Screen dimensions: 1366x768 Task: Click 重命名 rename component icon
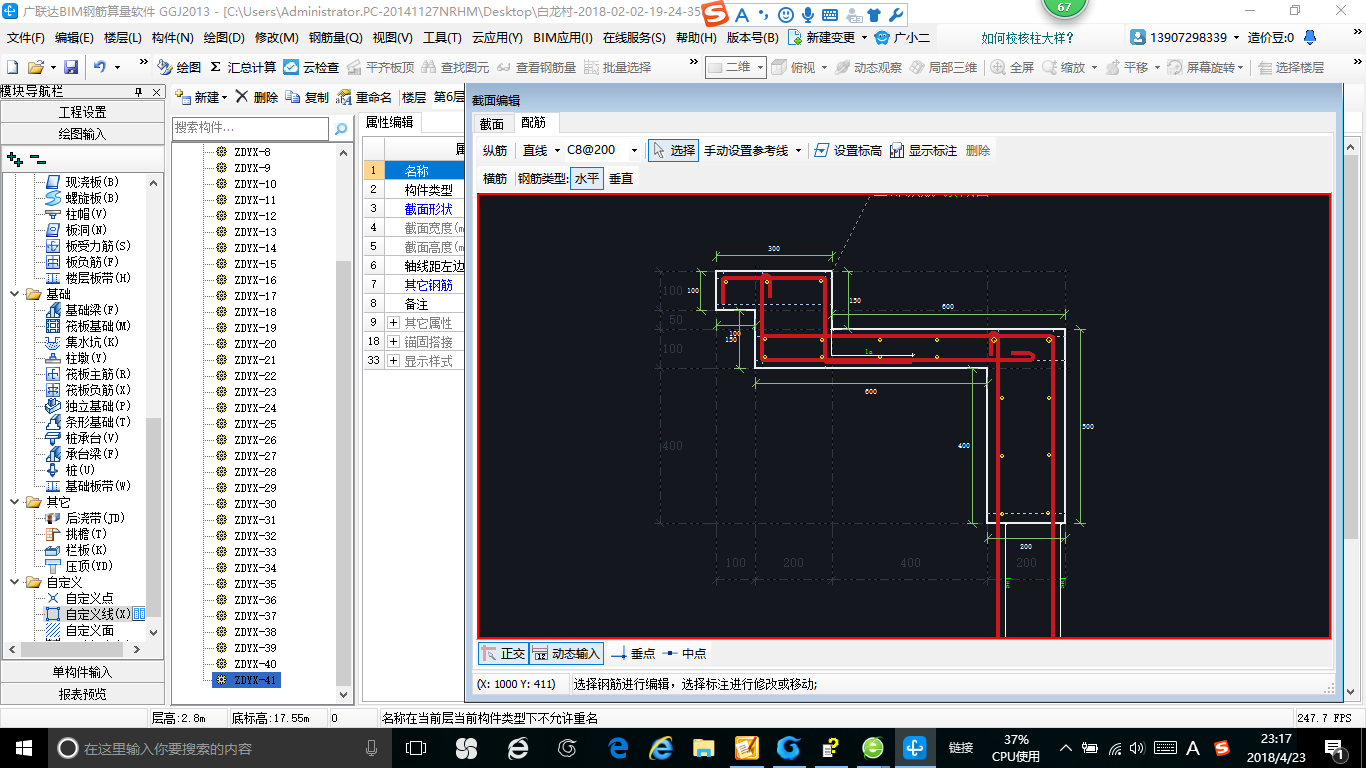tap(364, 97)
